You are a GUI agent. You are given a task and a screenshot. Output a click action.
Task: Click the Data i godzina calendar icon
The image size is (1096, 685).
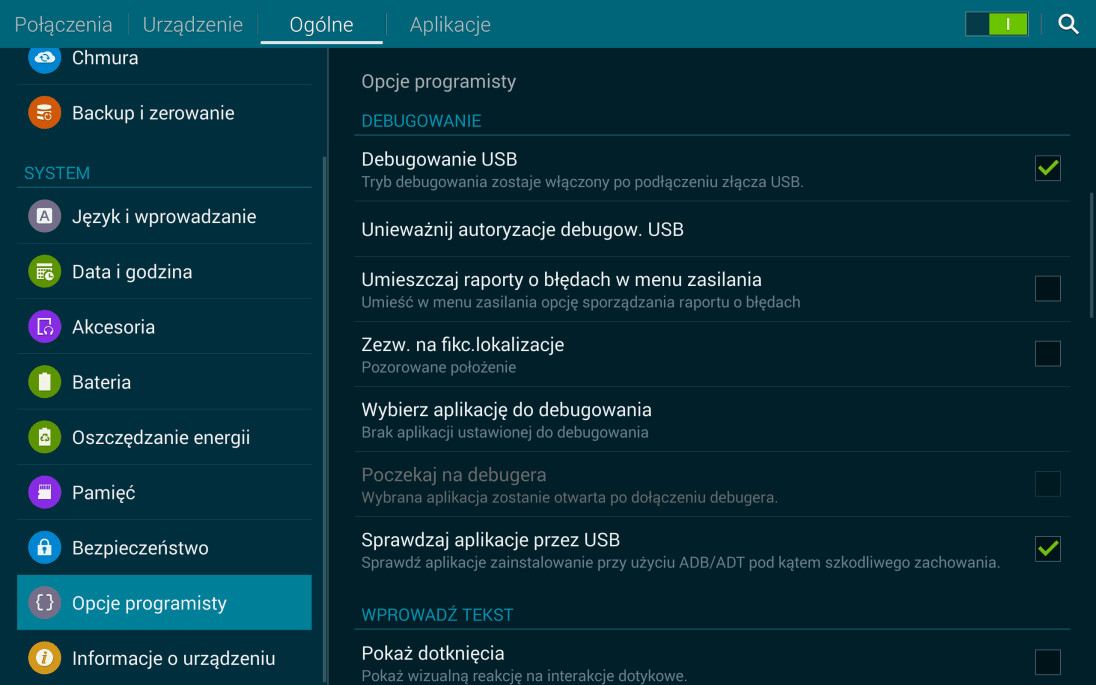(45, 271)
